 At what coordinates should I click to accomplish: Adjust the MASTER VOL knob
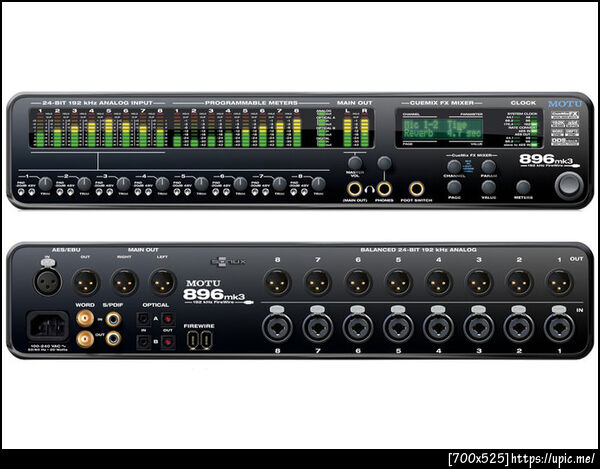click(x=355, y=163)
